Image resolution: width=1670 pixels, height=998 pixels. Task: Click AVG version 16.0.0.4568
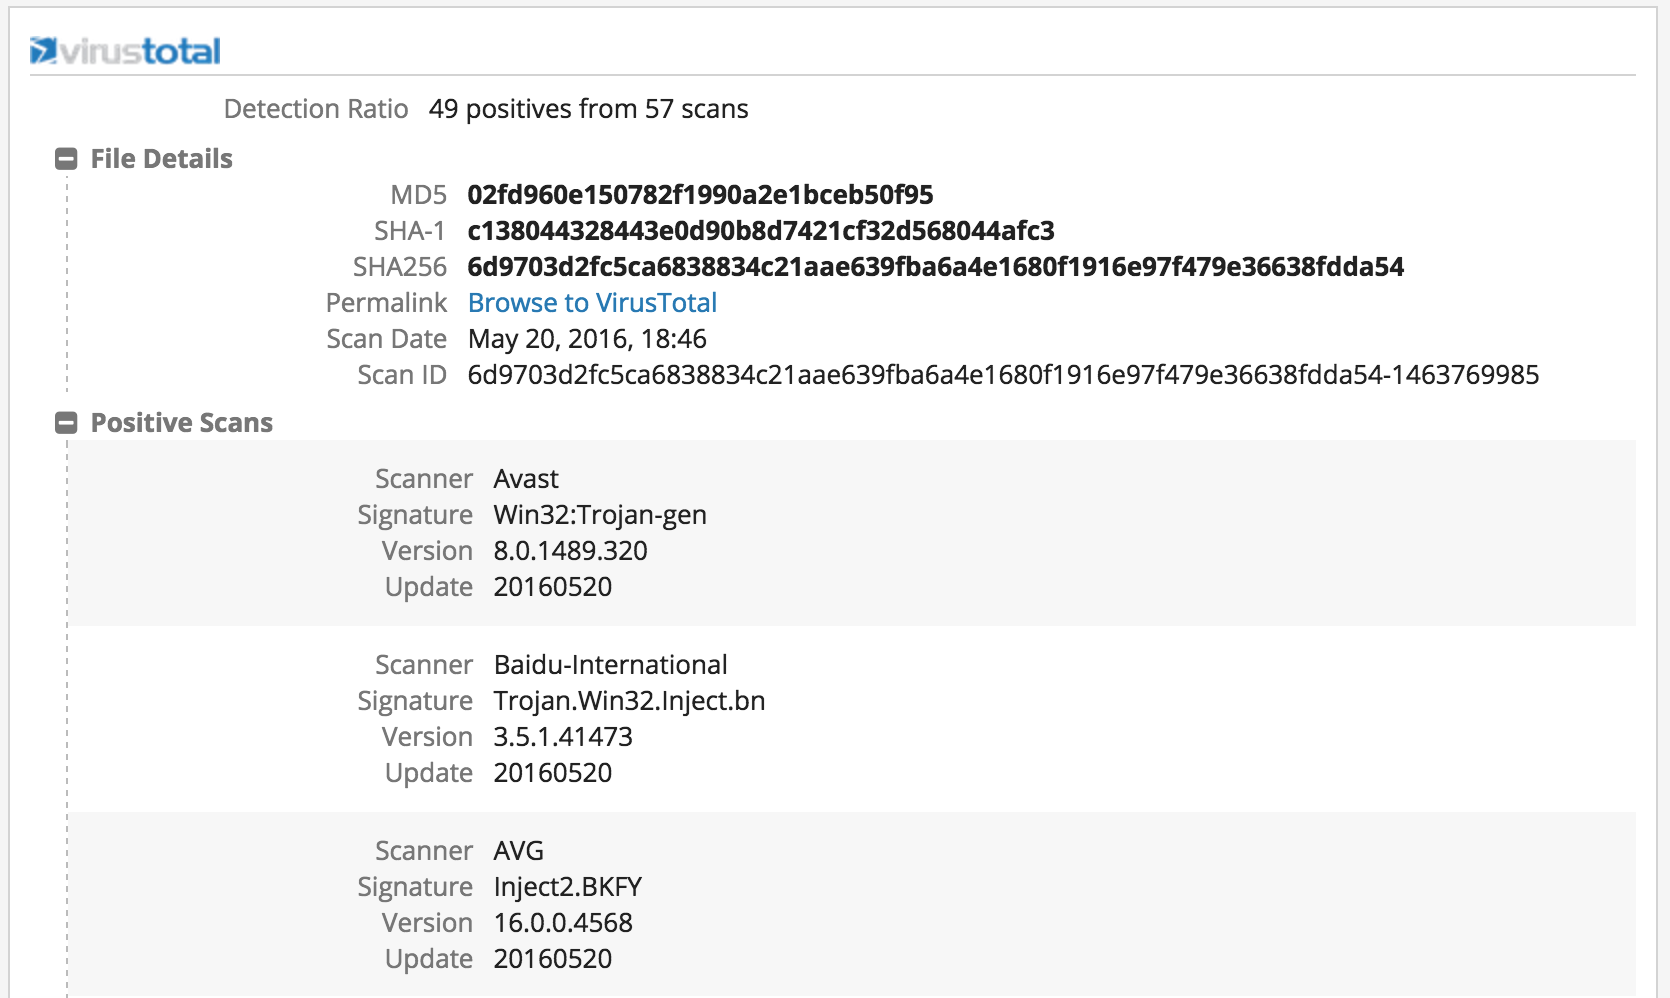point(563,923)
